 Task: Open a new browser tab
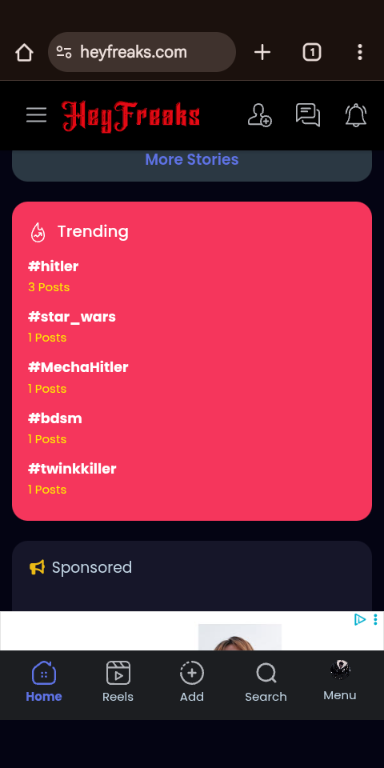pos(263,52)
